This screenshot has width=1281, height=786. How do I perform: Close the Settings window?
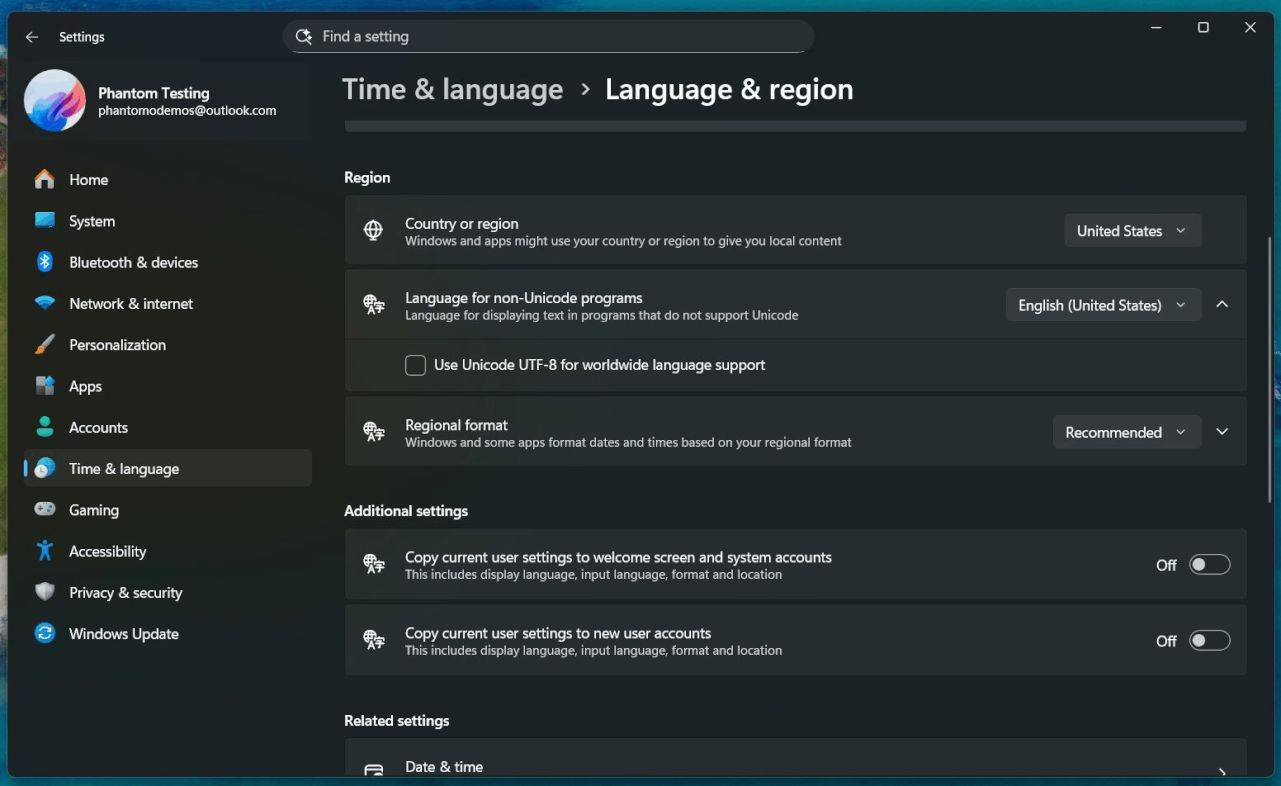1250,28
